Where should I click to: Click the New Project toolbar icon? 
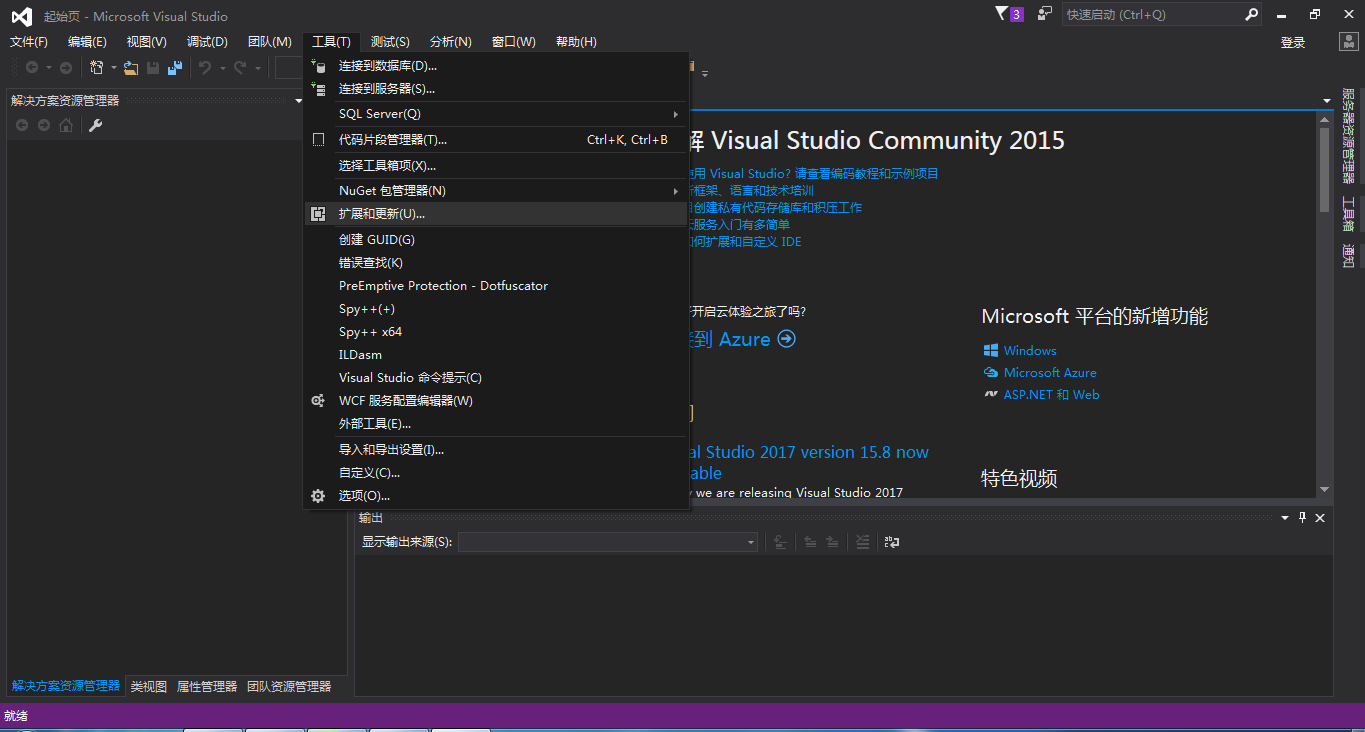tap(97, 68)
